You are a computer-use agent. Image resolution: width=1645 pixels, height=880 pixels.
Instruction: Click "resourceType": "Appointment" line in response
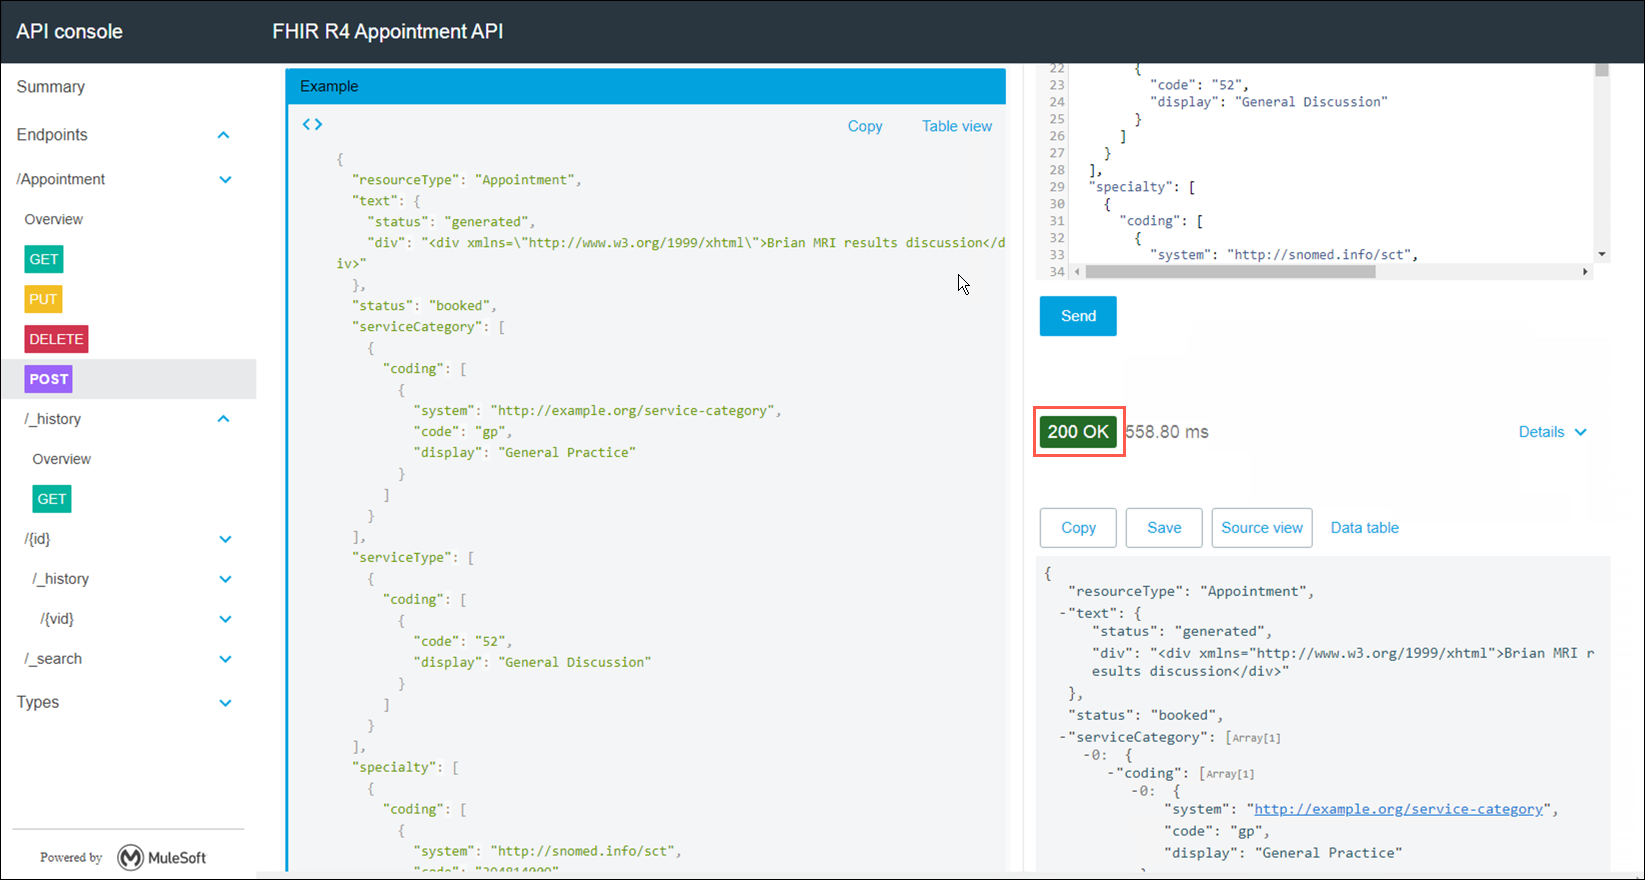(1191, 591)
